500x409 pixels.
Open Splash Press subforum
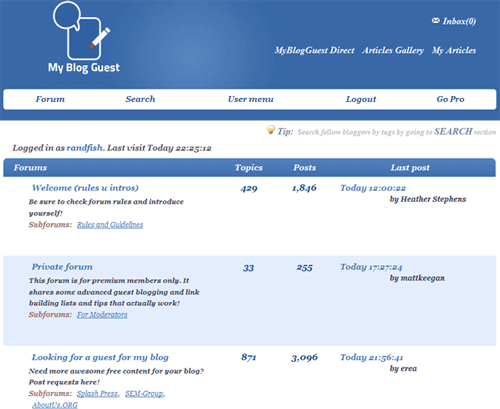point(98,394)
